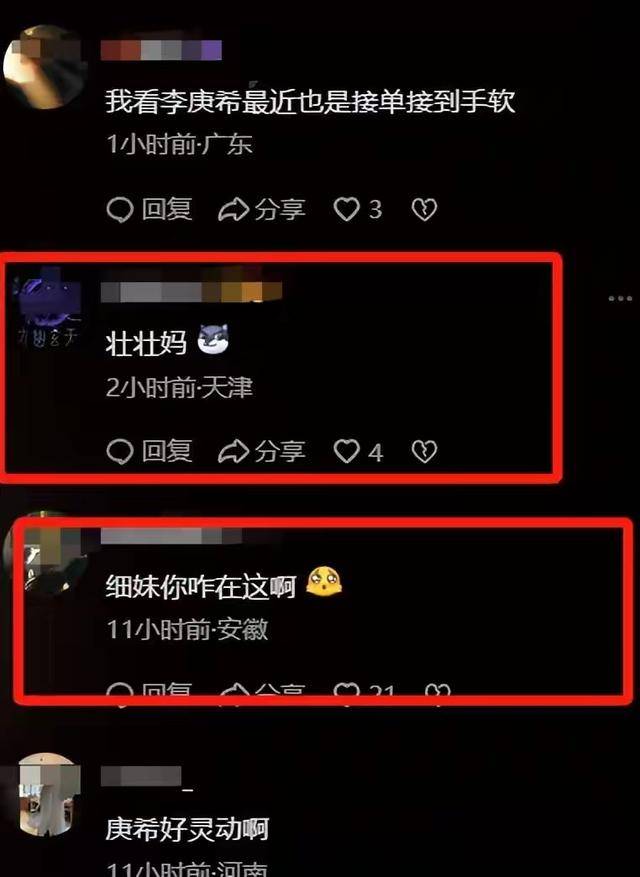
Task: Tap the cat emoji in 壮壮妈 comment
Action: (x=213, y=340)
